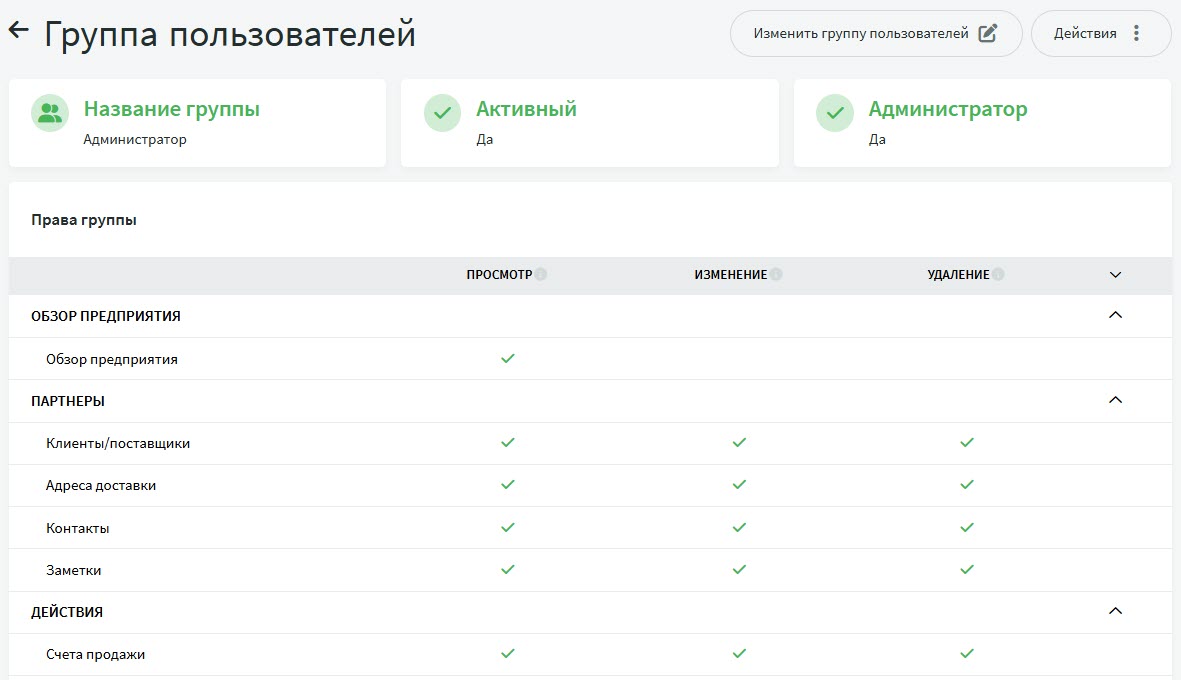Collapse the ДЕЙСТВИЯ section
1181x680 pixels.
[1116, 611]
